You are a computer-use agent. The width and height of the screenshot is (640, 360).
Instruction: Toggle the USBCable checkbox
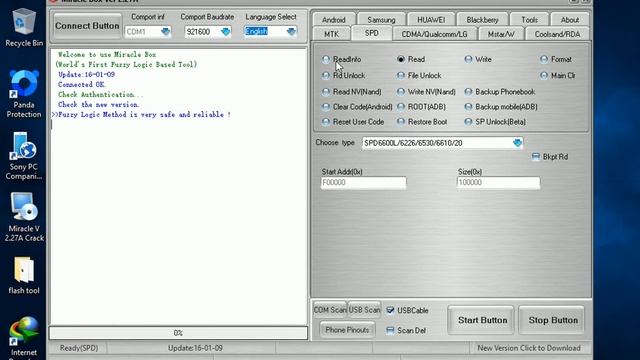[390, 311]
